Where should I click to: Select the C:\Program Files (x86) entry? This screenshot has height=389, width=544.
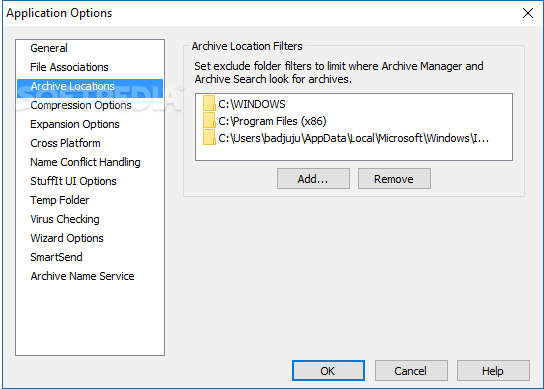pyautogui.click(x=272, y=121)
